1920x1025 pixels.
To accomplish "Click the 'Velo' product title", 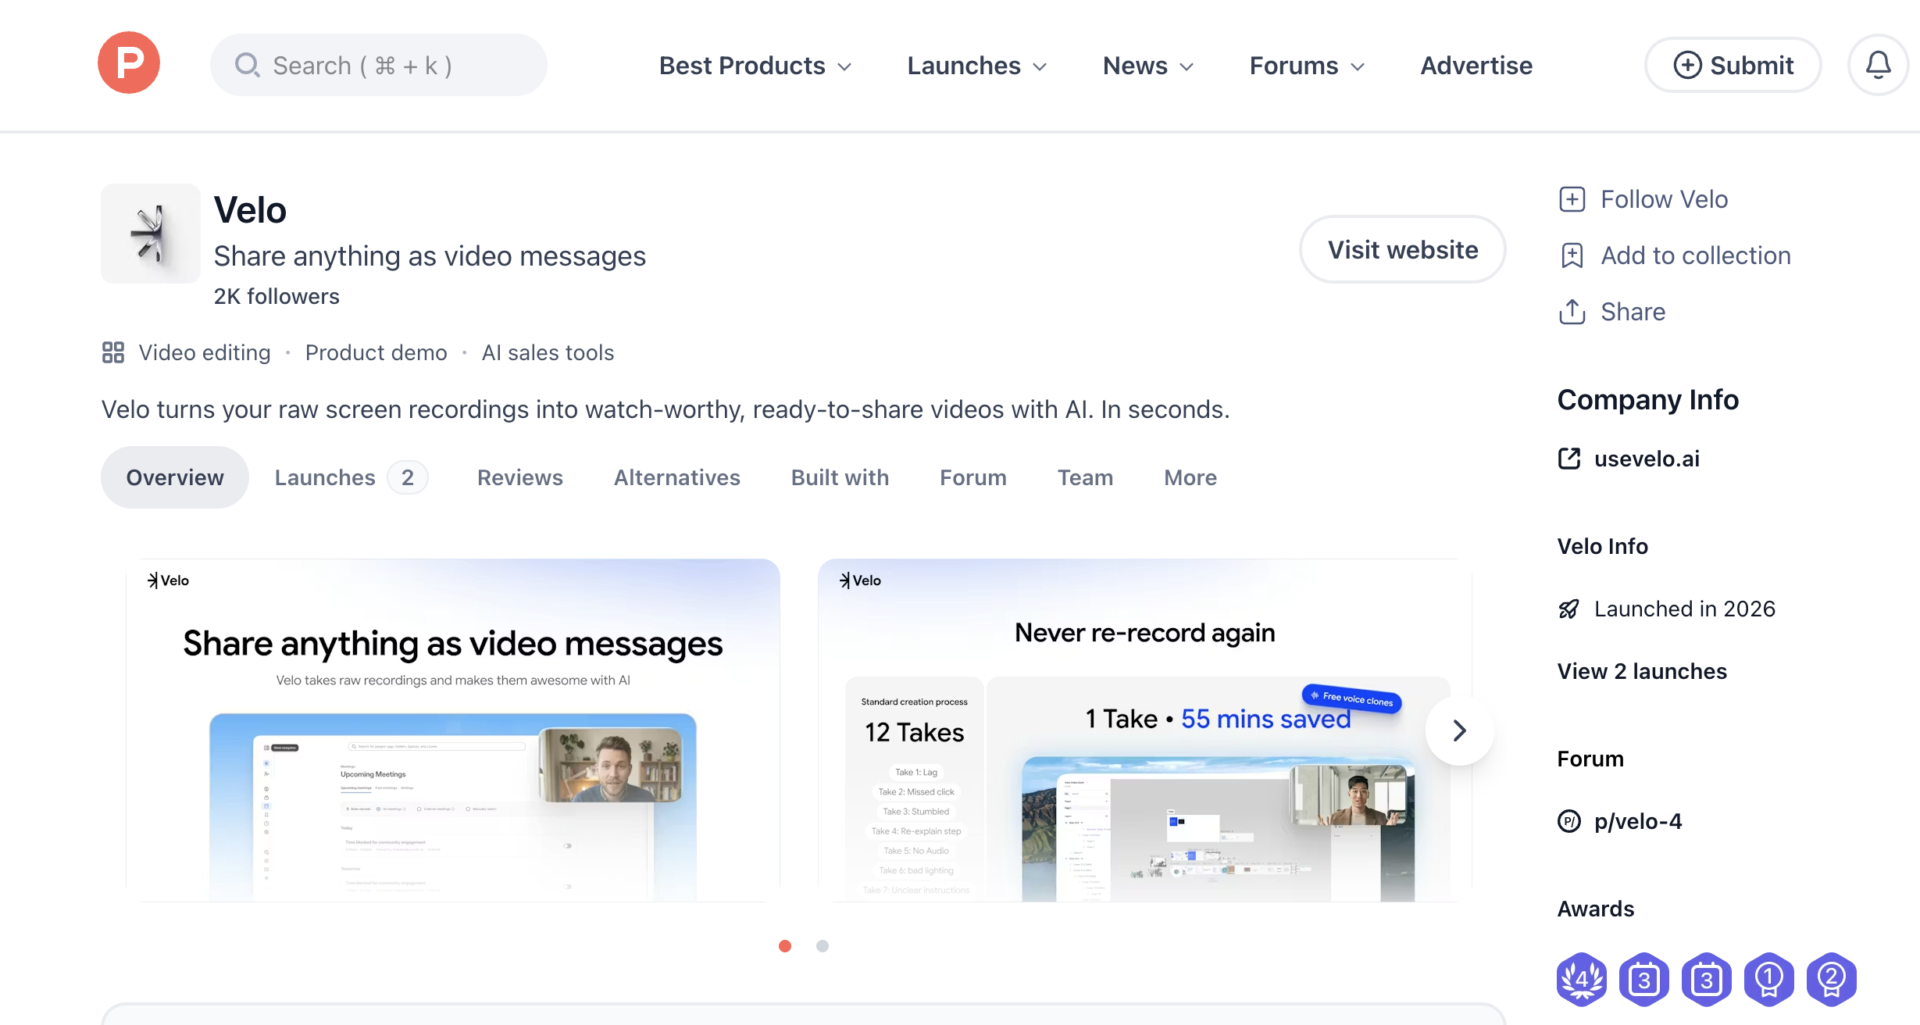I will tap(250, 210).
